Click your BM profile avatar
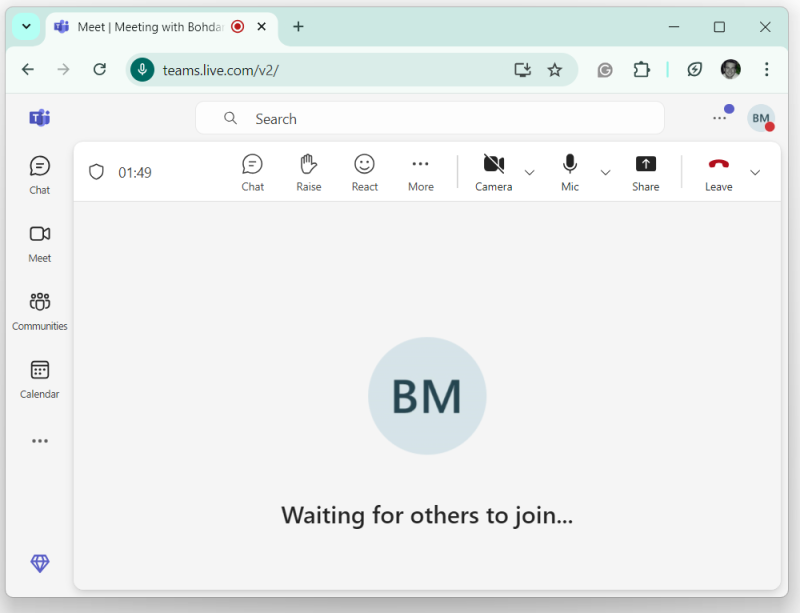 760,118
